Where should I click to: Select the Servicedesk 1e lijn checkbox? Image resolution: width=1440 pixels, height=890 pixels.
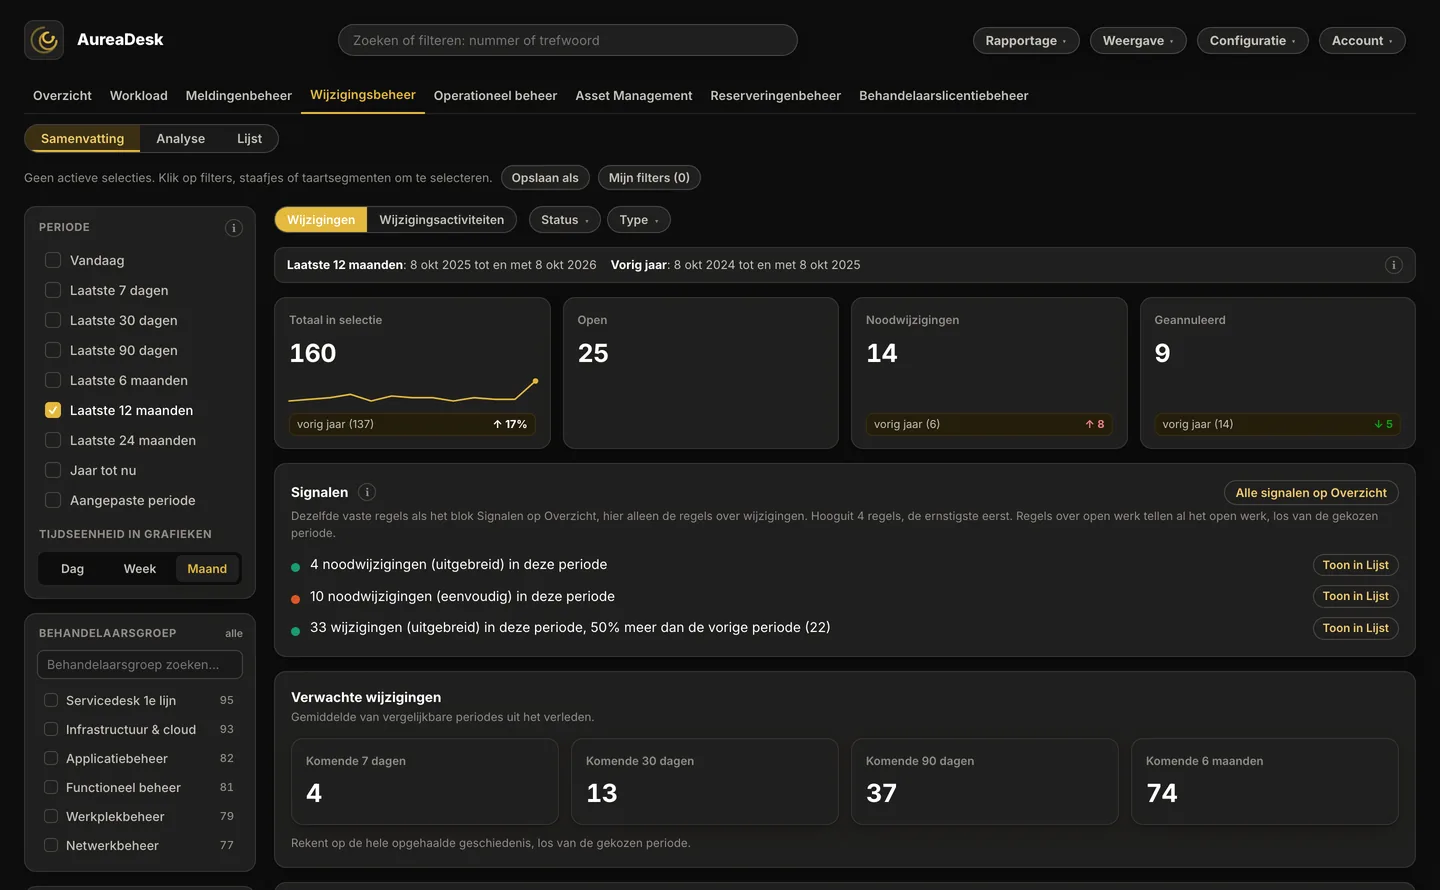51,700
